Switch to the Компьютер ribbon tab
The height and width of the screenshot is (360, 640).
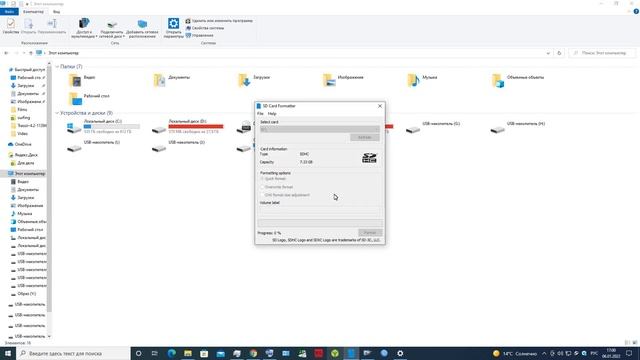[33, 11]
